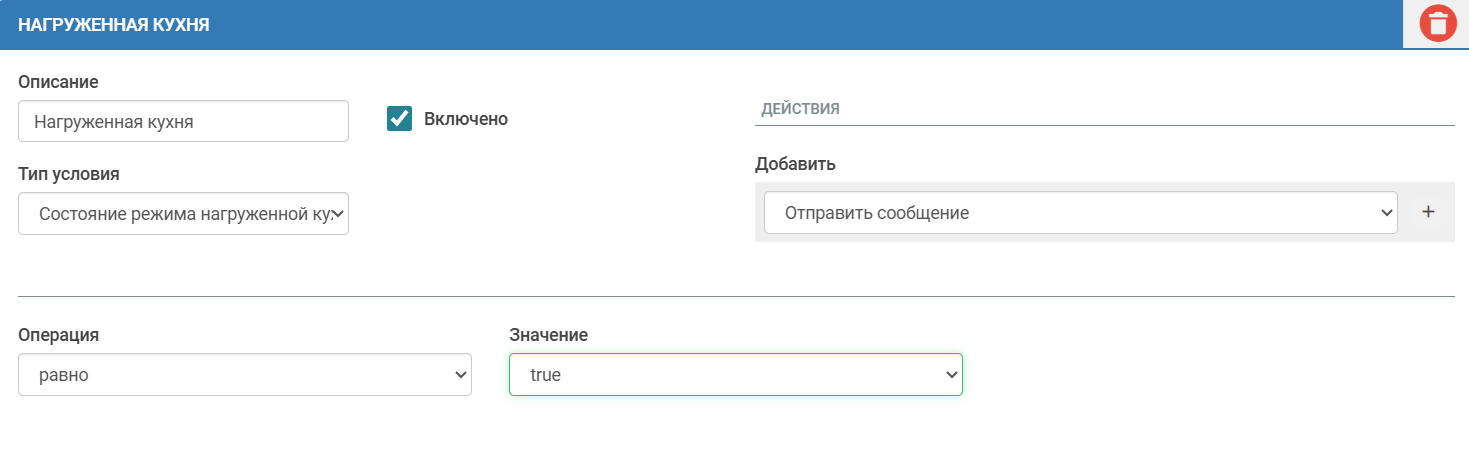Click the Тип условия label

pyautogui.click(x=69, y=174)
